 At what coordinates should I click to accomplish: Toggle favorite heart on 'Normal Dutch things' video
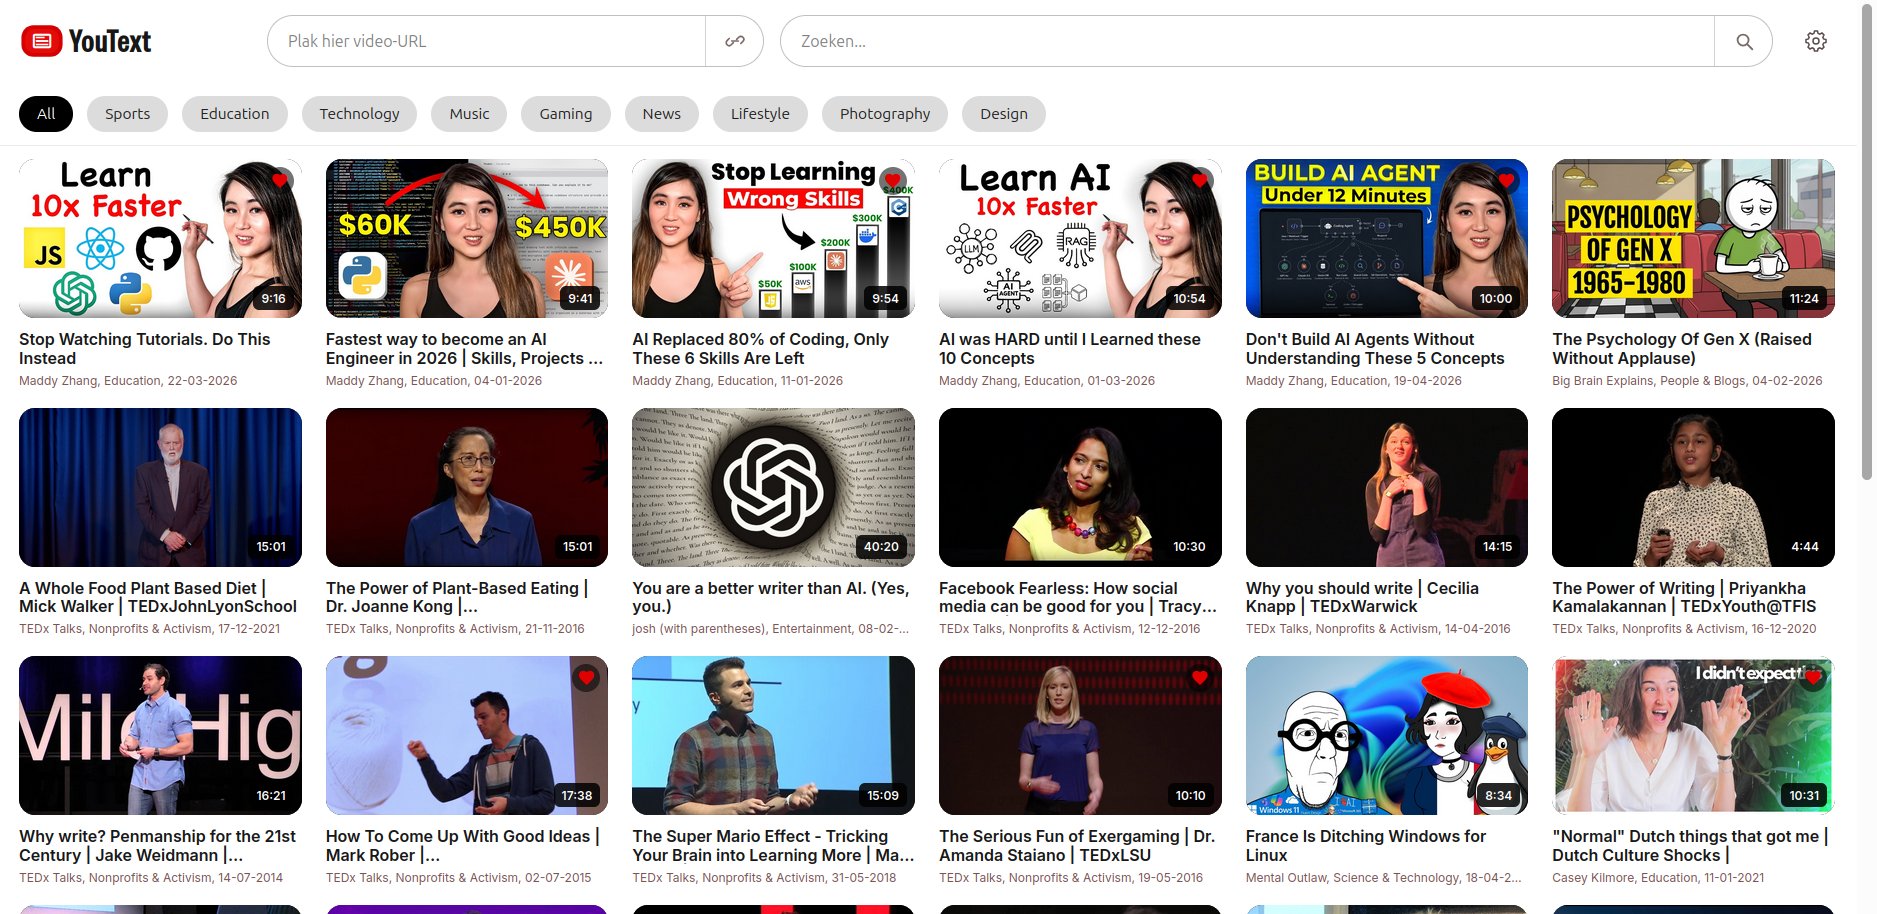click(1812, 677)
